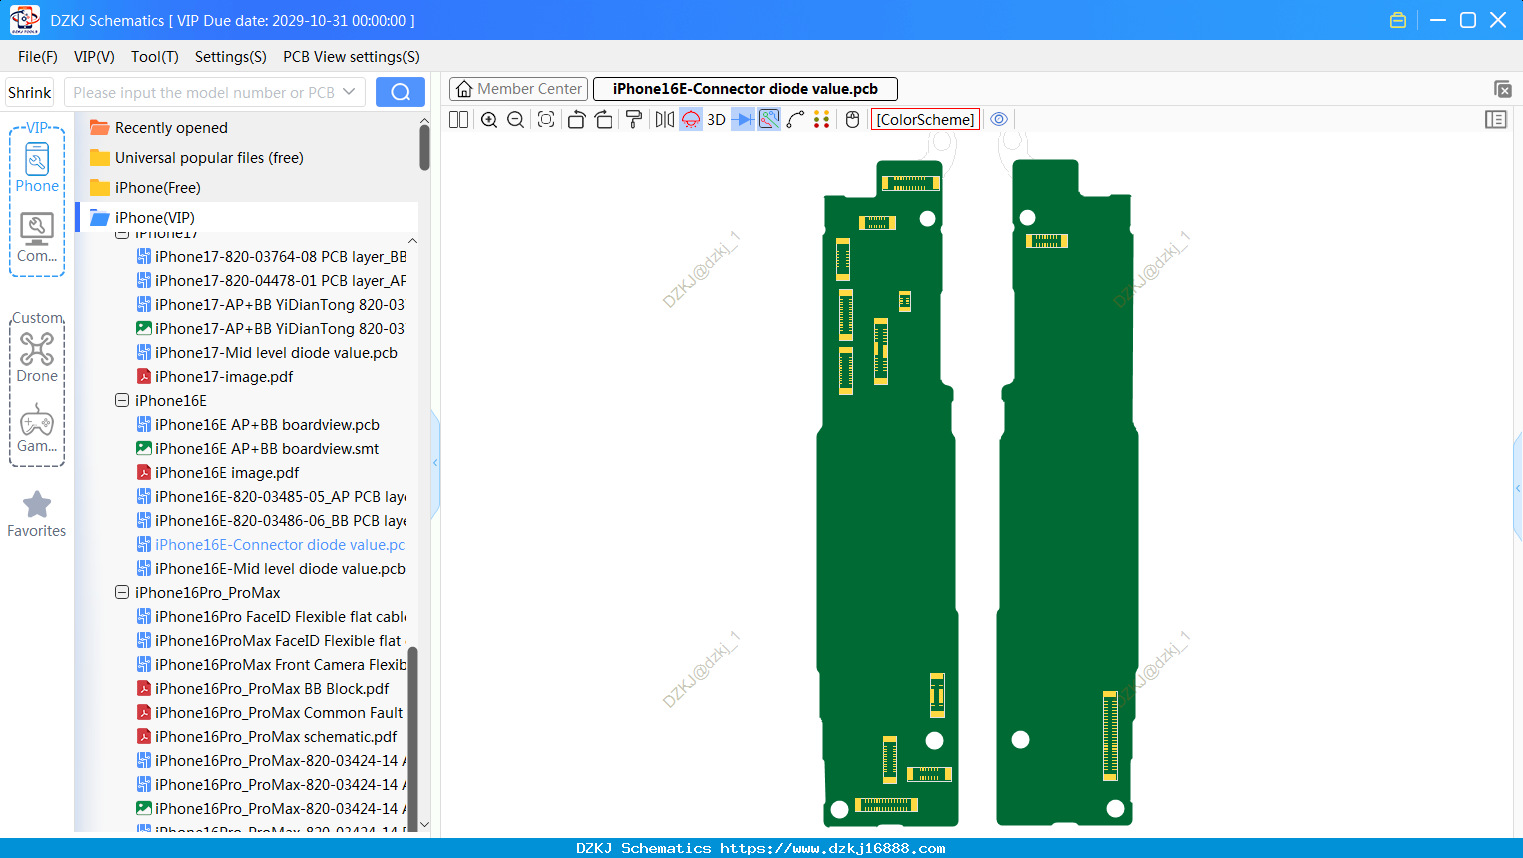Viewport: 1523px width, 858px height.
Task: Expand right panel with edge handle
Action: 1518,488
